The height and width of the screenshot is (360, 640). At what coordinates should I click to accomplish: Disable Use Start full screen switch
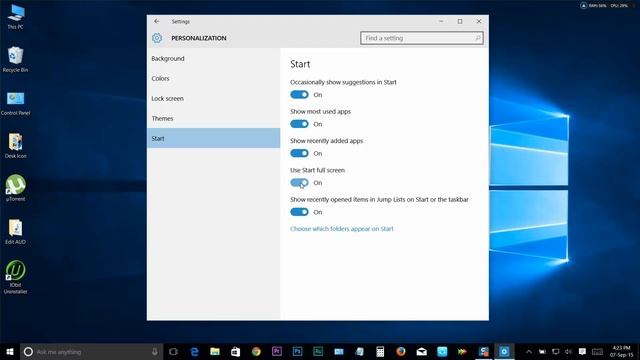(299, 183)
